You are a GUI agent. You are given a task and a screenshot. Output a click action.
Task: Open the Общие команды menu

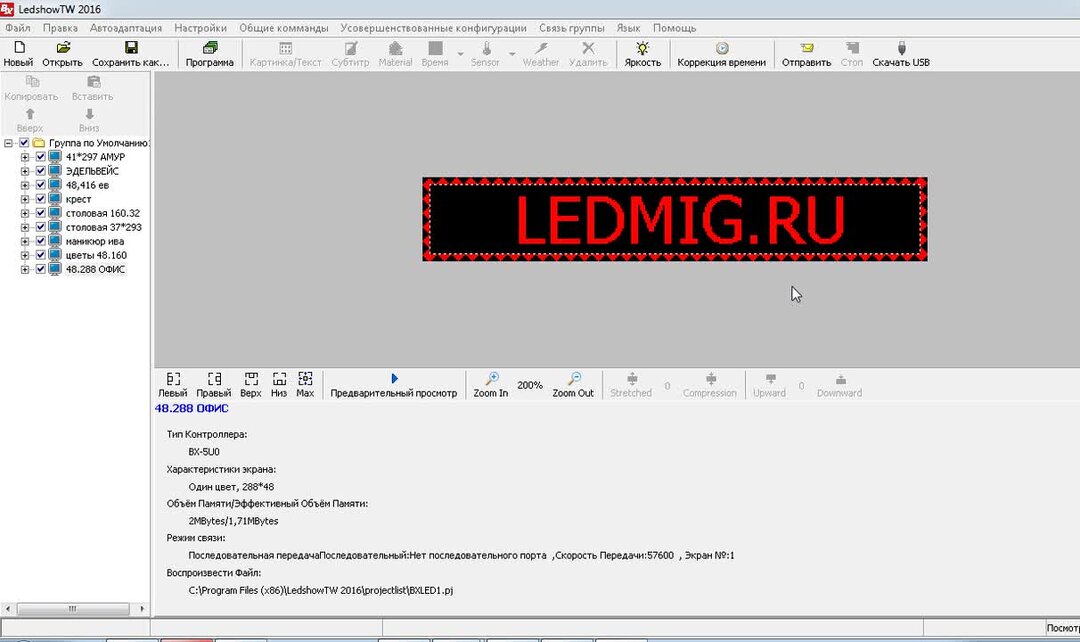(x=284, y=28)
